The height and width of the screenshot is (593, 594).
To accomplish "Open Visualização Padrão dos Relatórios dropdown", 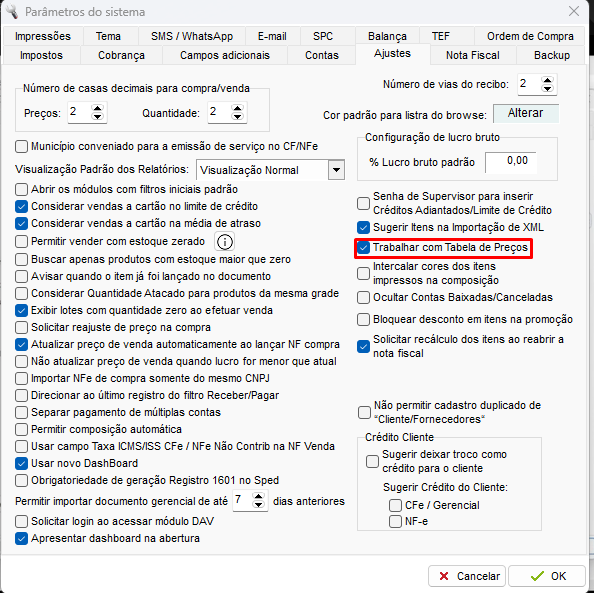I will [336, 170].
